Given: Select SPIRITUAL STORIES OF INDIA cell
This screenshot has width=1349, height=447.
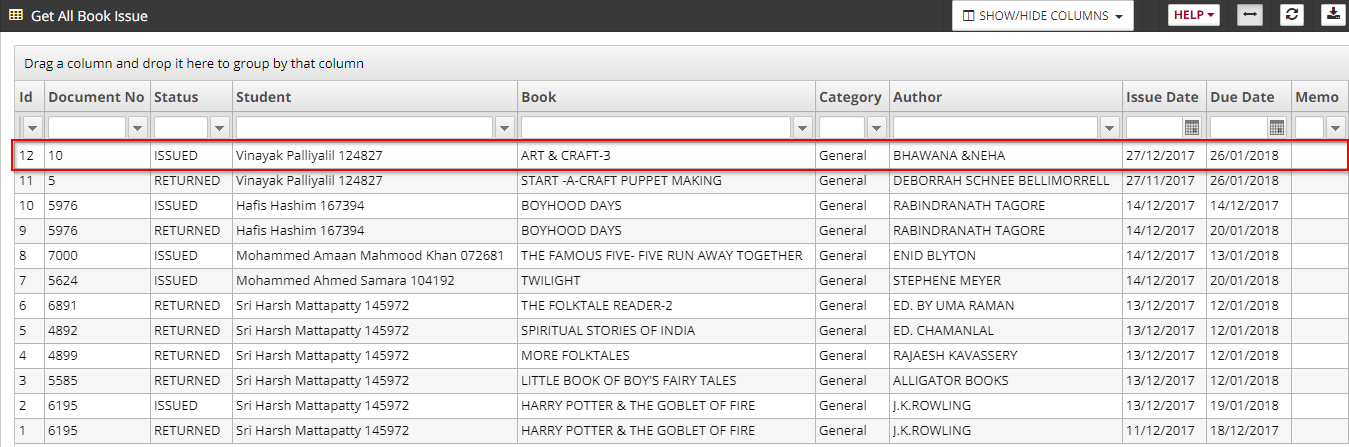Looking at the screenshot, I should [666, 330].
